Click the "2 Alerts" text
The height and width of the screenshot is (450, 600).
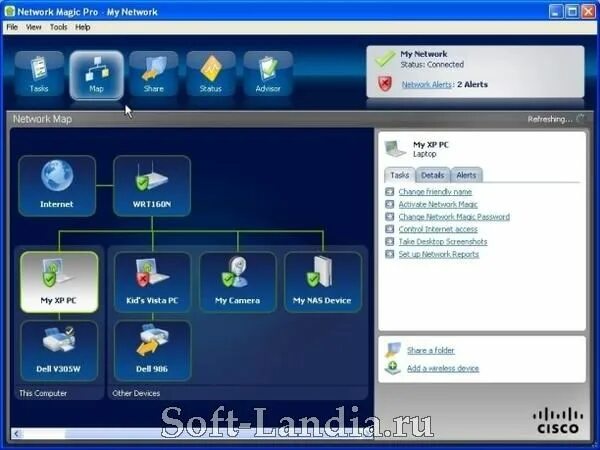click(473, 85)
